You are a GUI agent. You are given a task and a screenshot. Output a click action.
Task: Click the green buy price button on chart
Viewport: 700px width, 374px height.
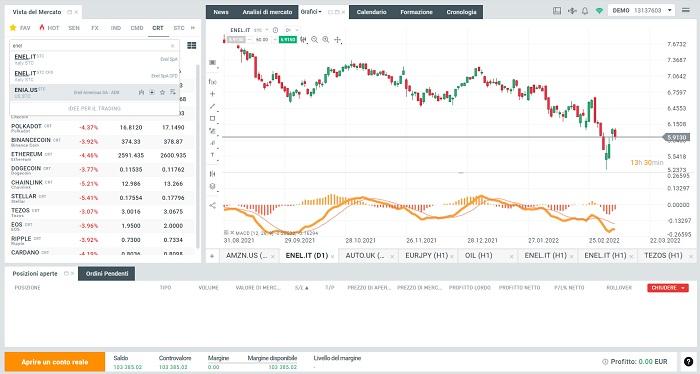pyautogui.click(x=288, y=40)
